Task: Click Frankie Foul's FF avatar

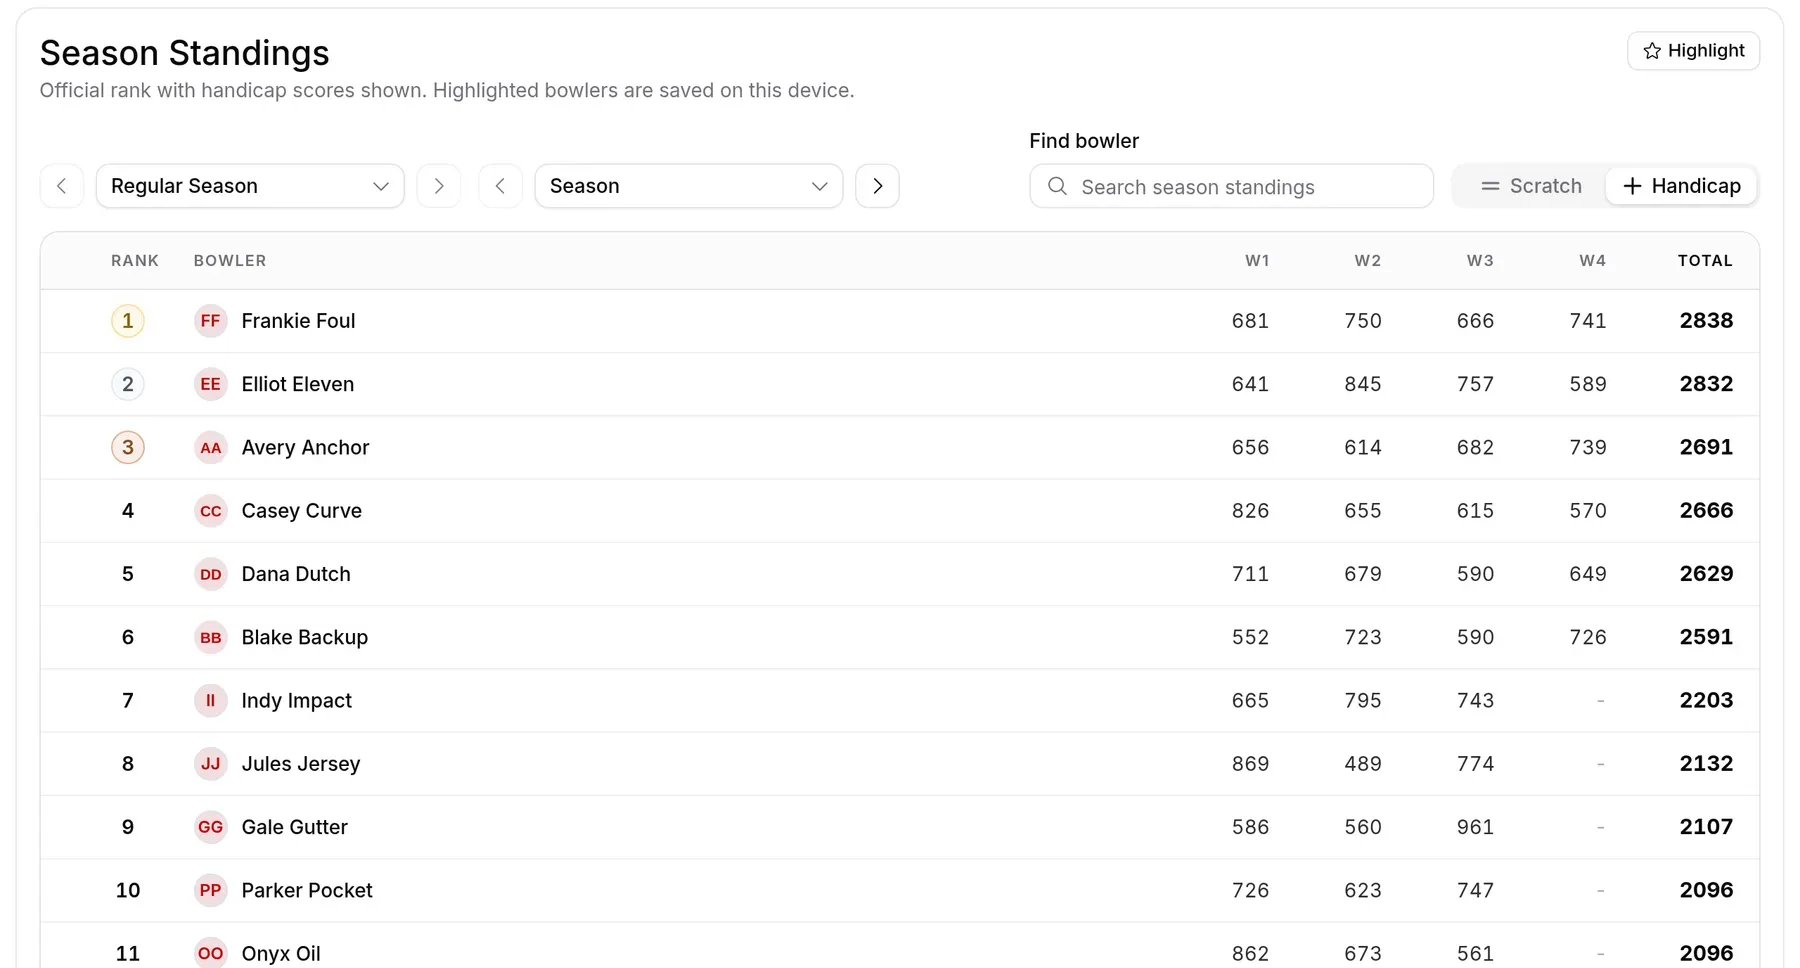Action: pos(210,321)
